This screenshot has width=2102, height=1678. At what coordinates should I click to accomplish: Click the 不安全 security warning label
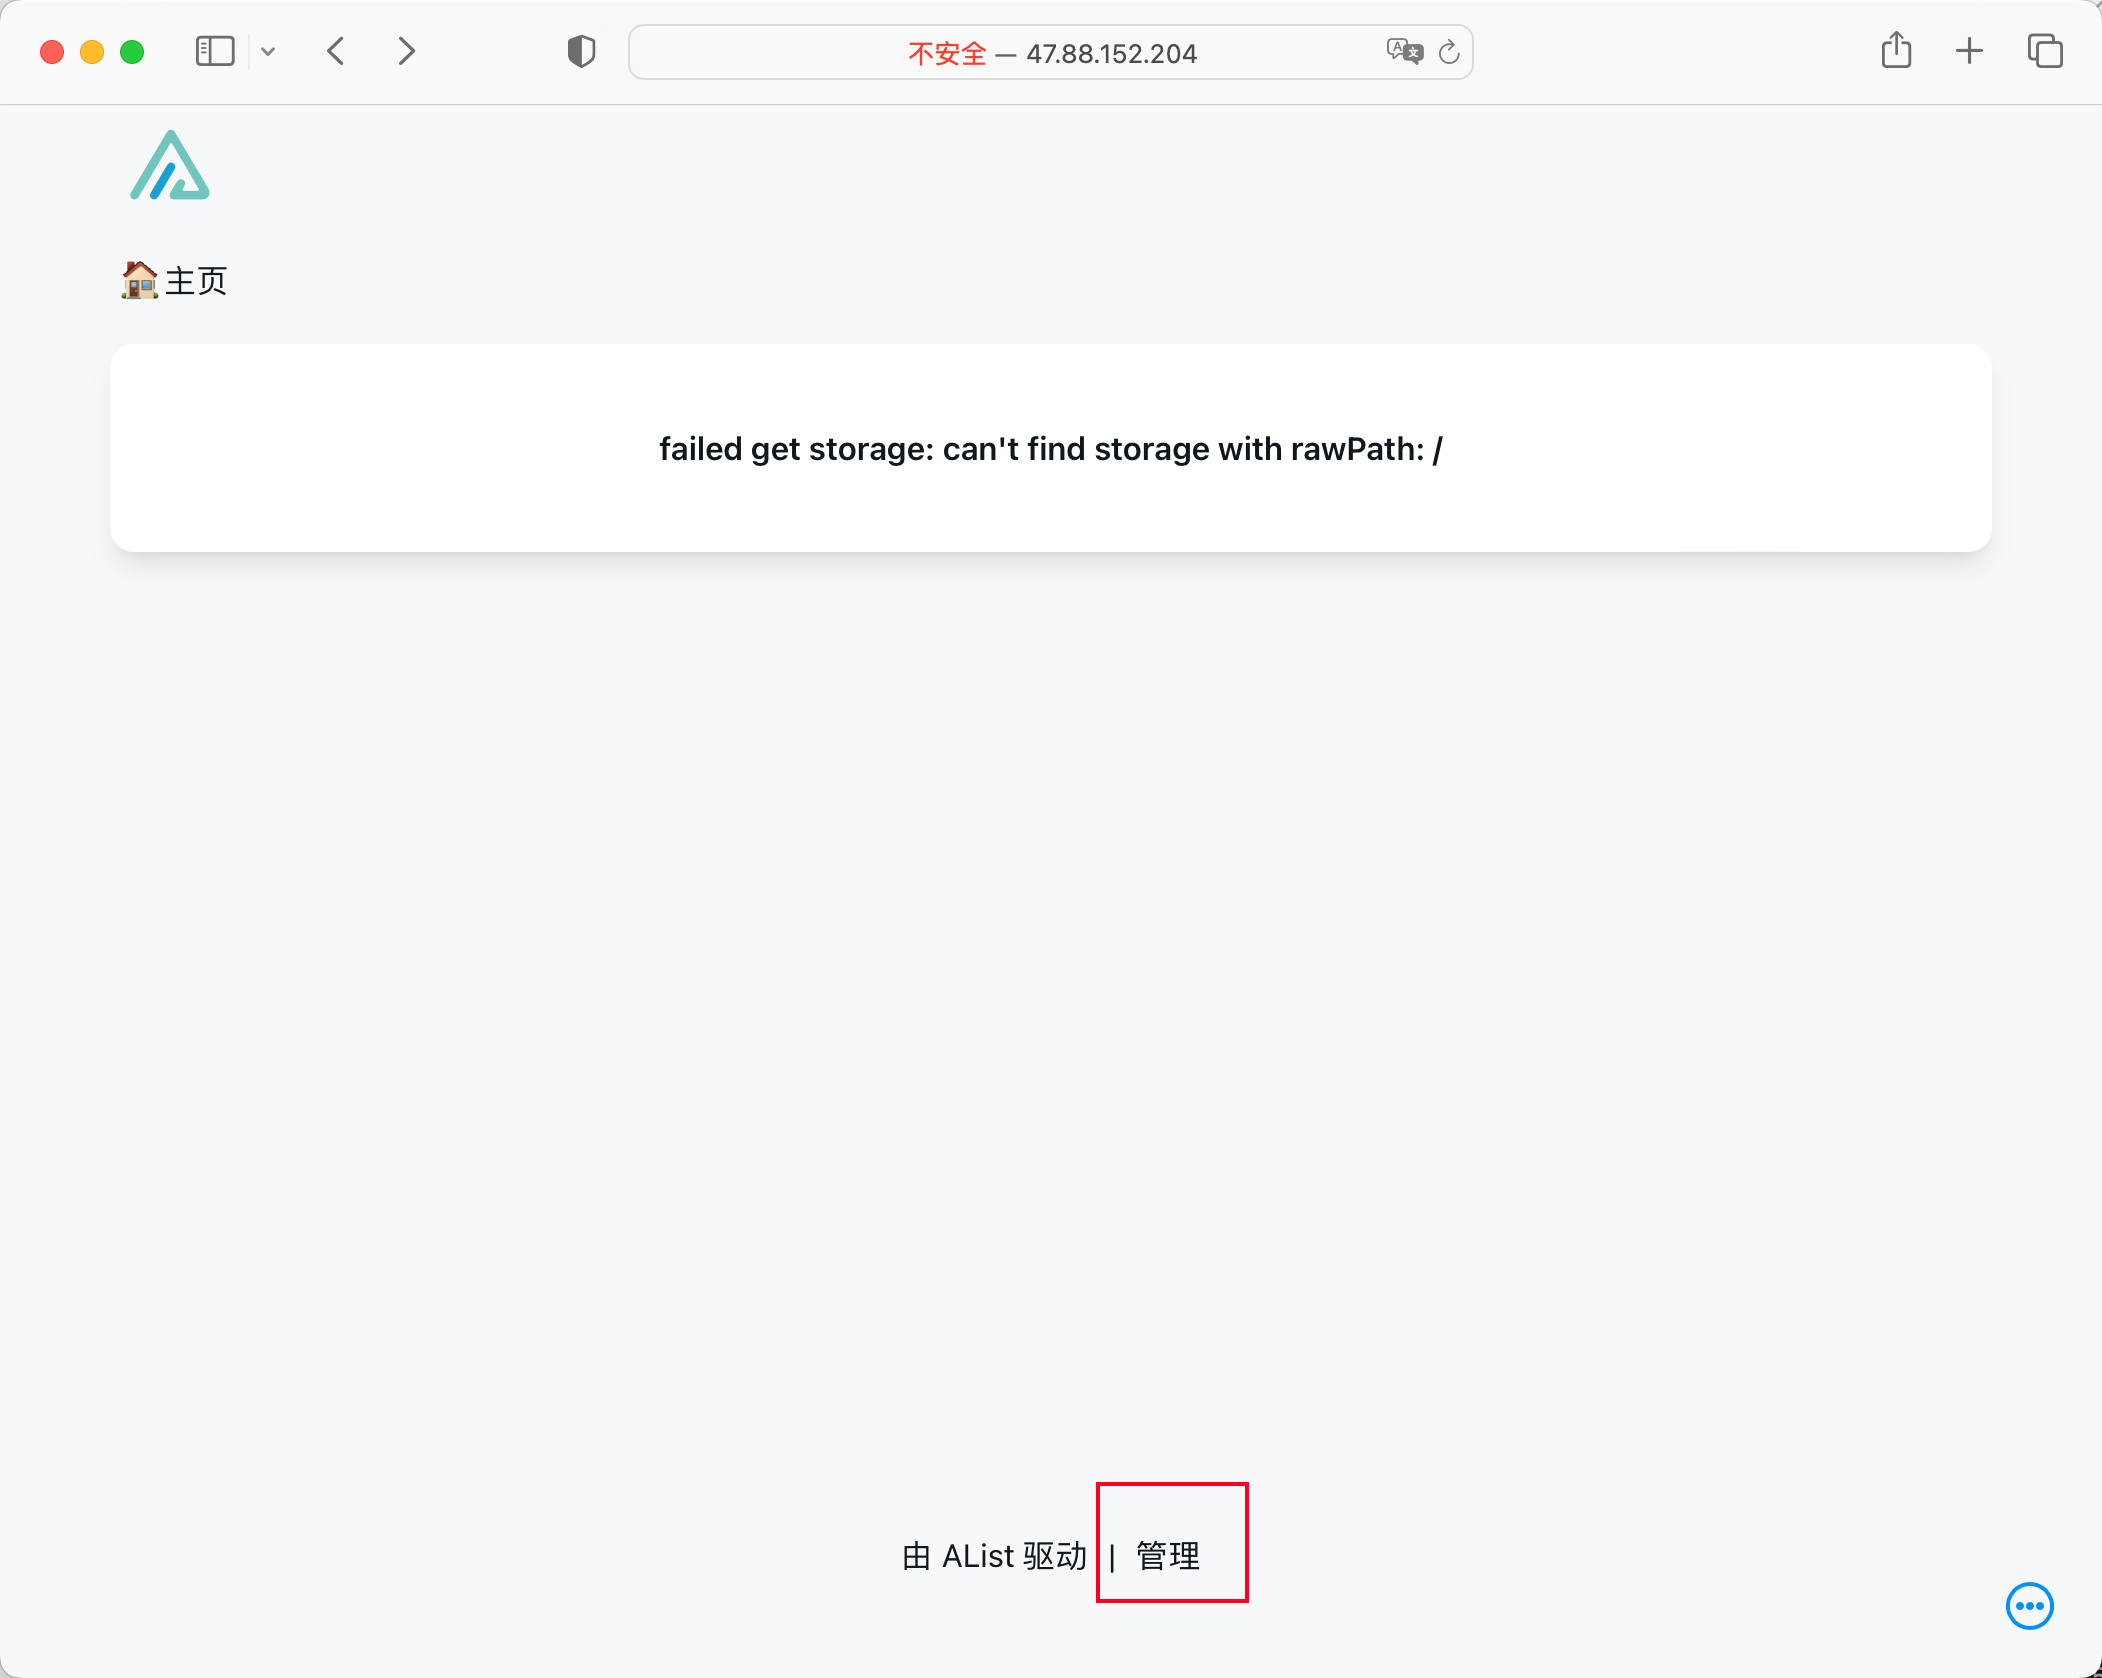tap(946, 53)
